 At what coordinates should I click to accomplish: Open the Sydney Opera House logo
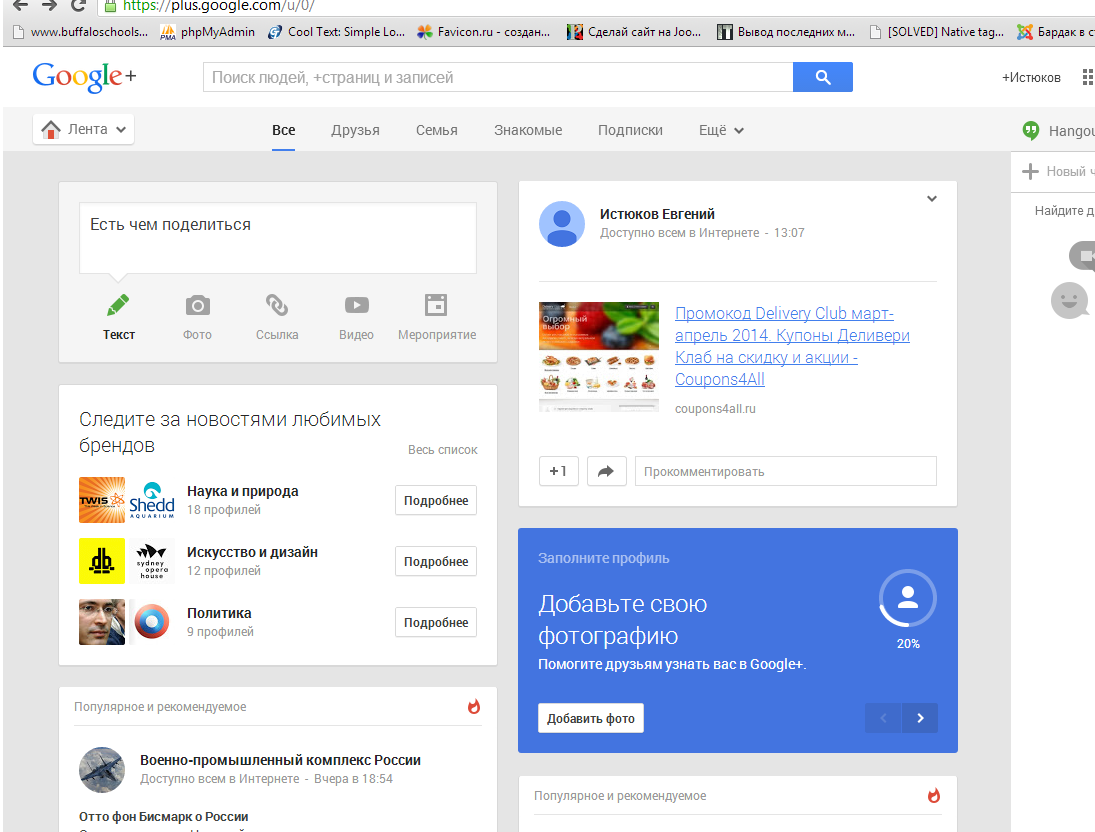(152, 561)
